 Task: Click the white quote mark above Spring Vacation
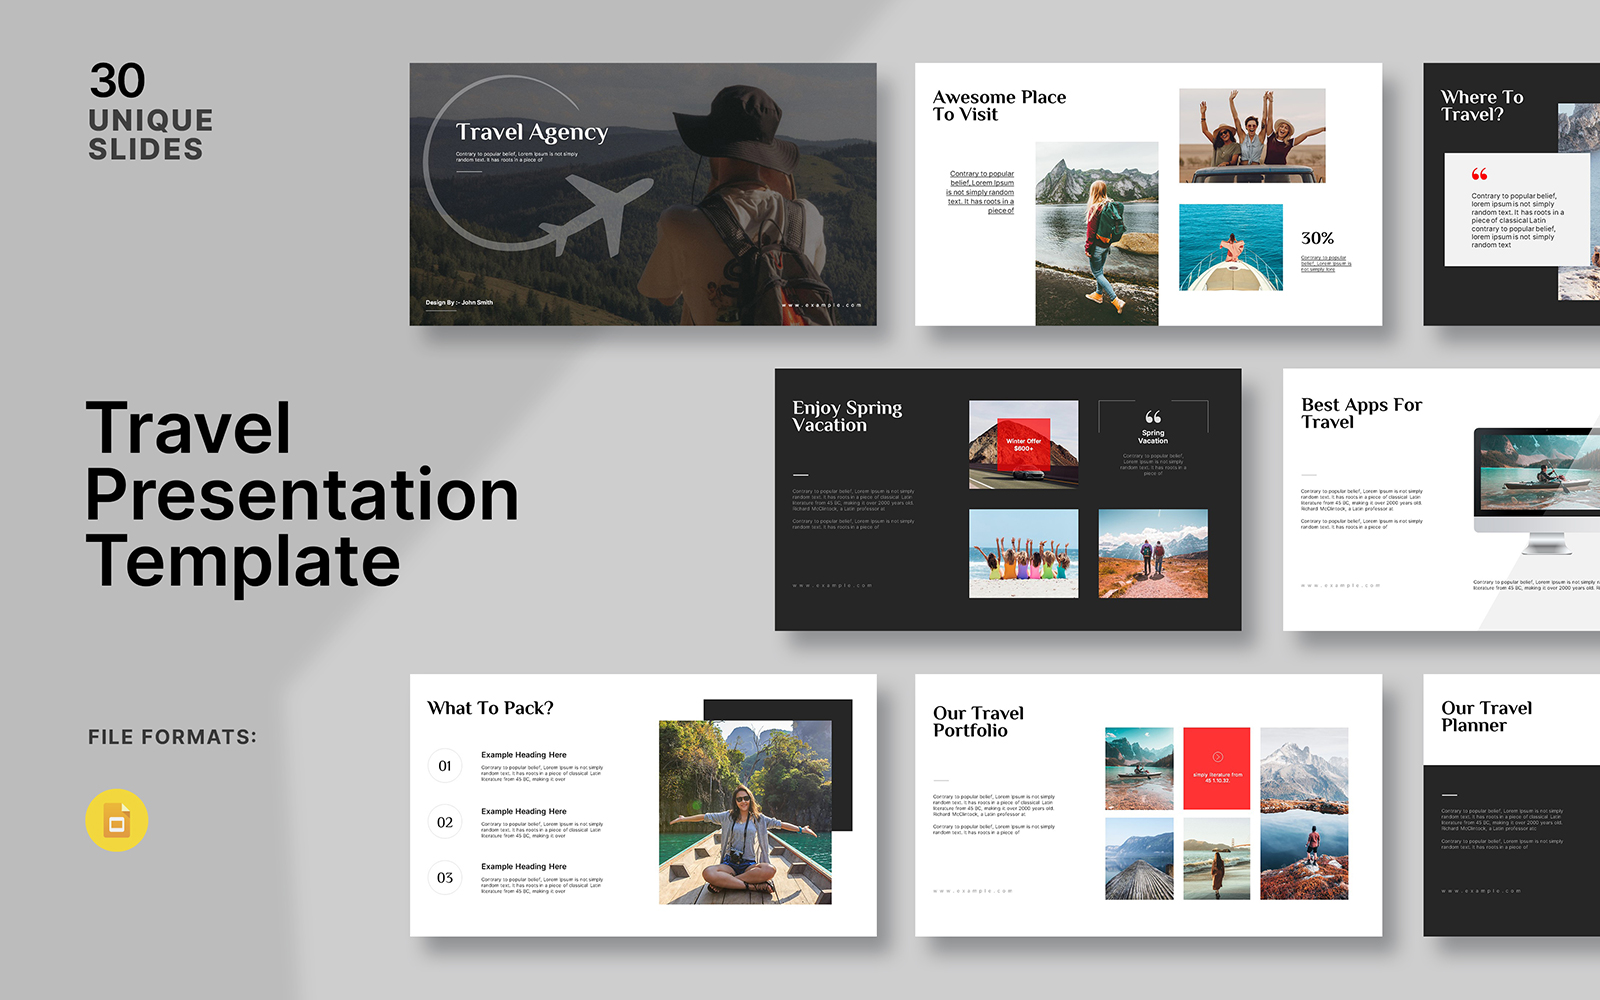click(x=1153, y=417)
